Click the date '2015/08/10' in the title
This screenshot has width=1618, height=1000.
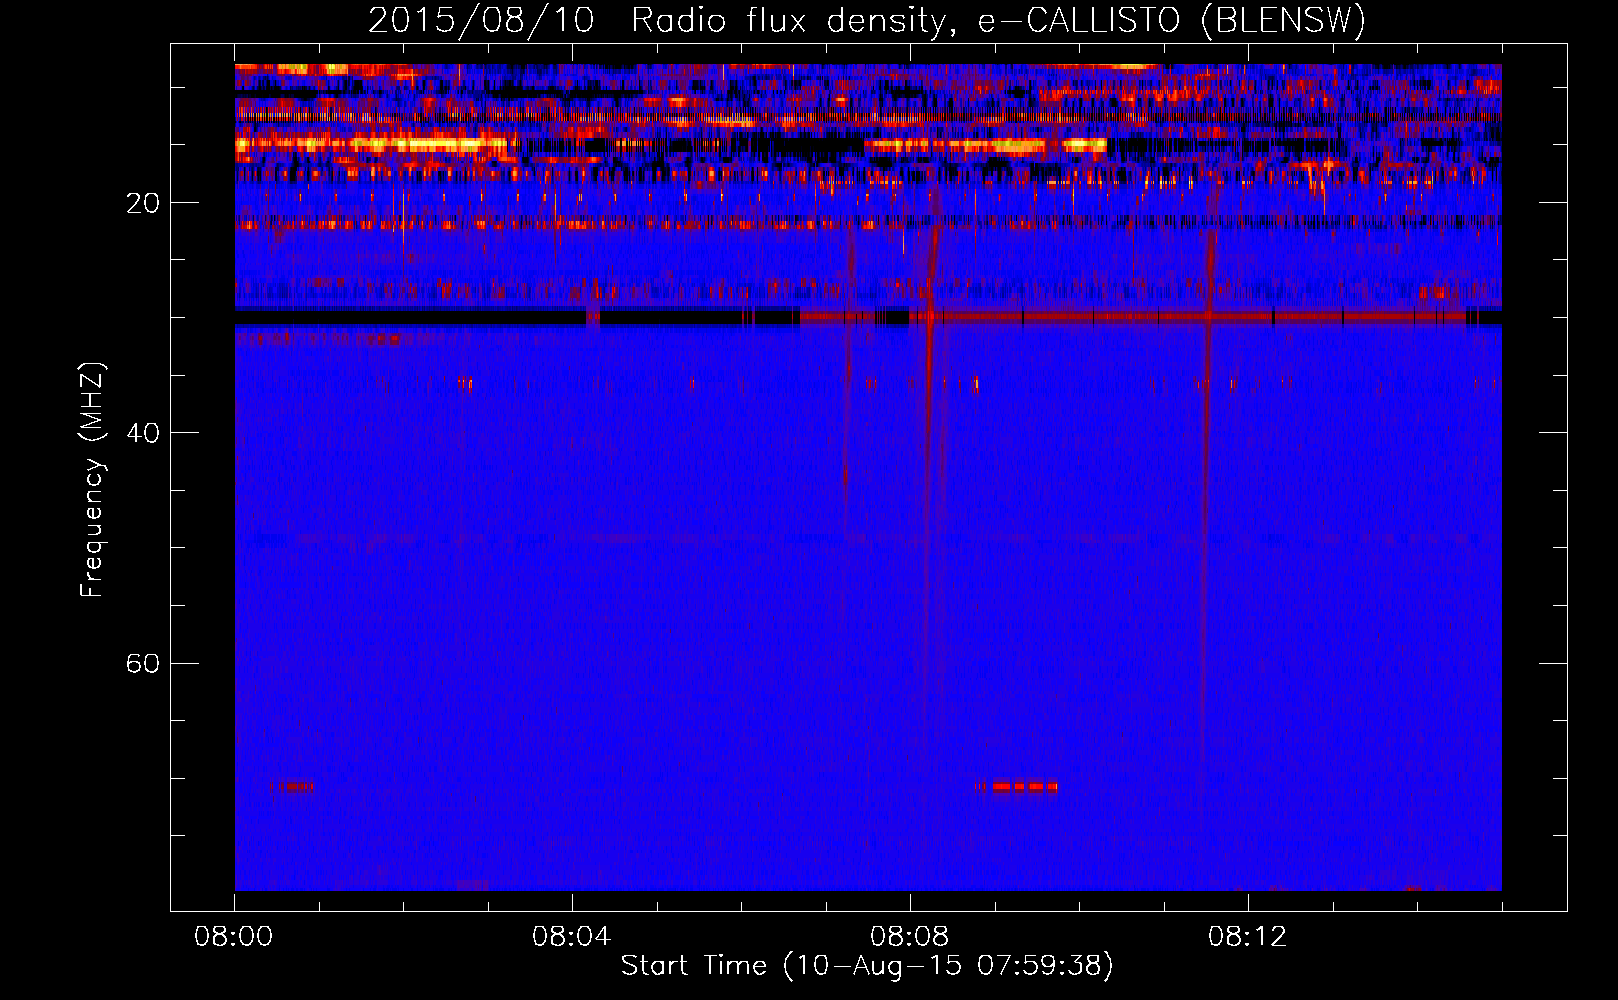click(482, 21)
